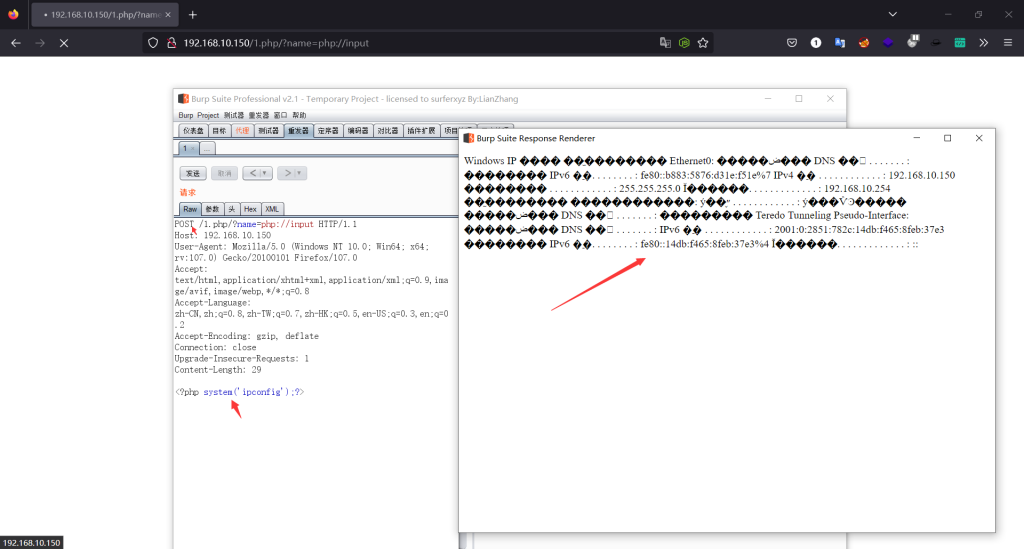Switch to the 参数 (Params) request tab
Viewport: 1024px width, 549px height.
tap(212, 209)
